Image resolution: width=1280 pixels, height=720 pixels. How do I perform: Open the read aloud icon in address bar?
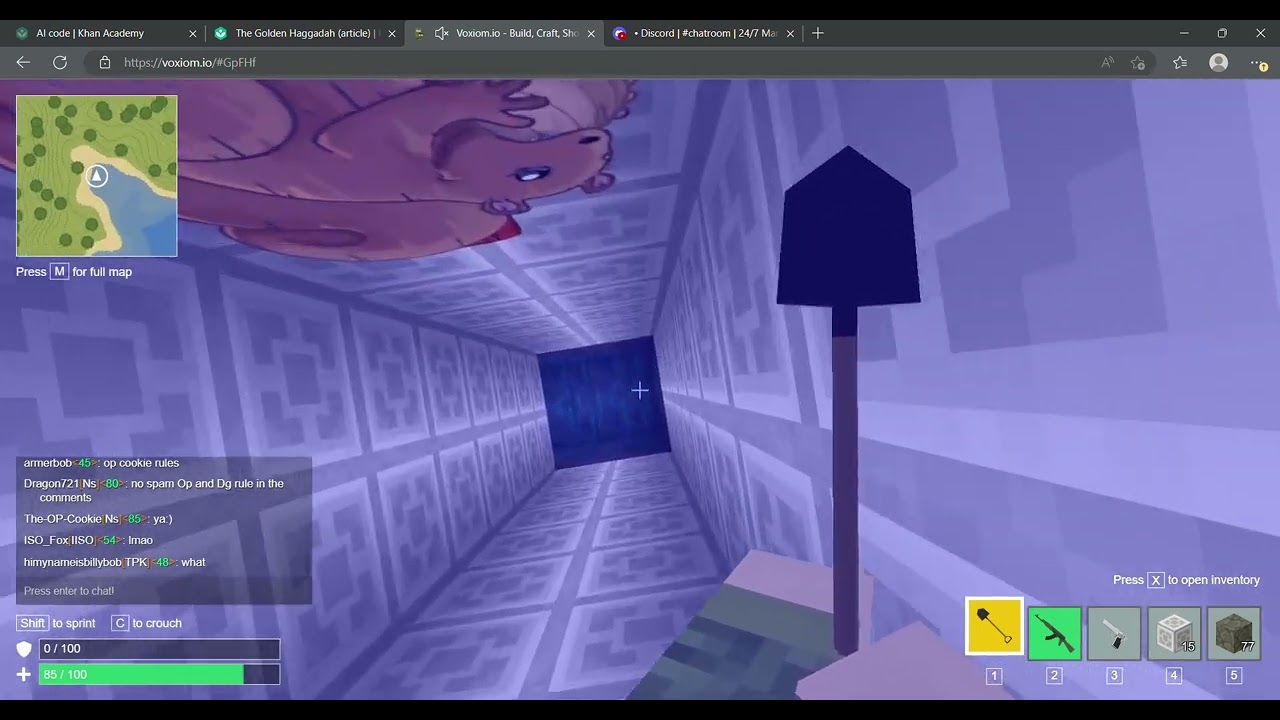pos(1107,62)
